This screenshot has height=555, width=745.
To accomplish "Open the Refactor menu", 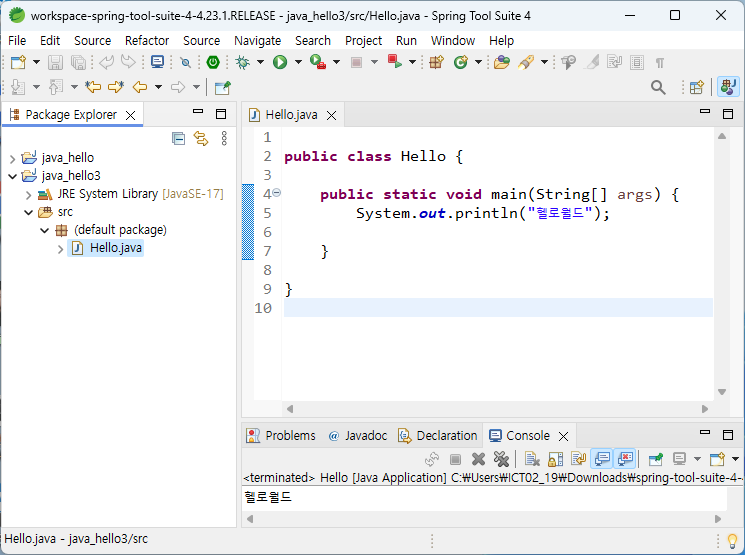I will click(147, 41).
